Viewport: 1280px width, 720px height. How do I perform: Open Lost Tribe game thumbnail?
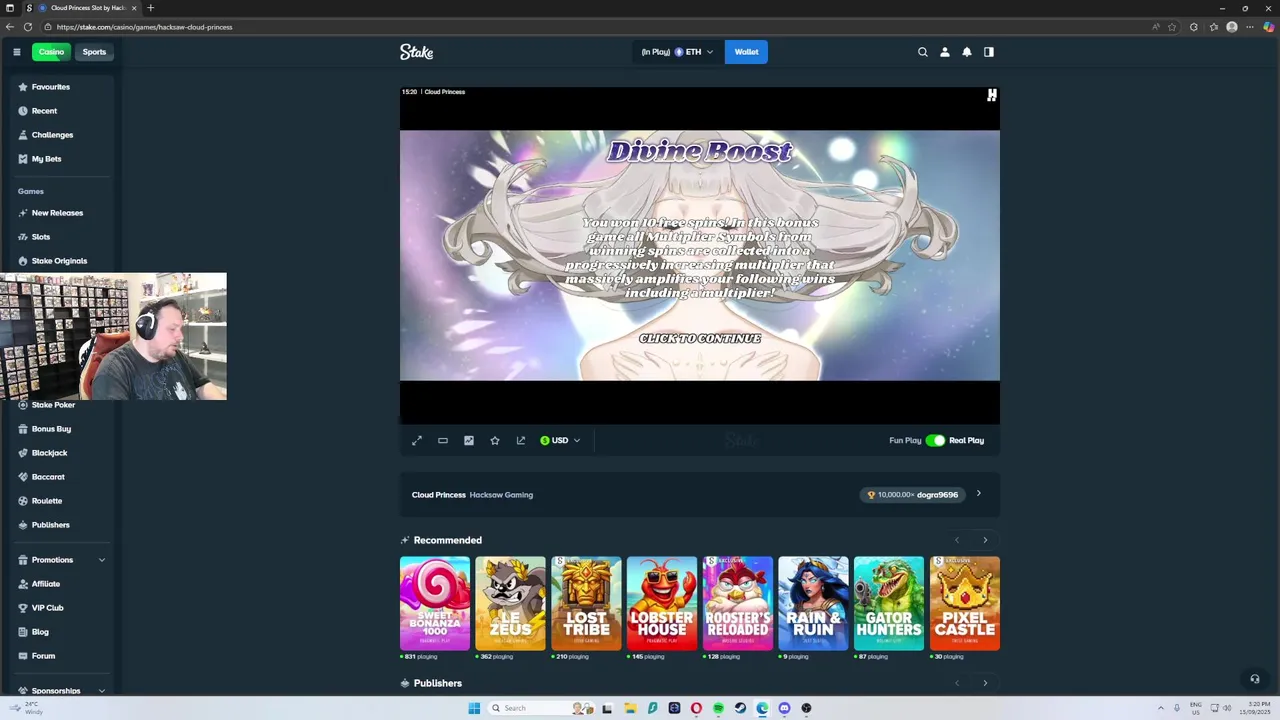(586, 603)
